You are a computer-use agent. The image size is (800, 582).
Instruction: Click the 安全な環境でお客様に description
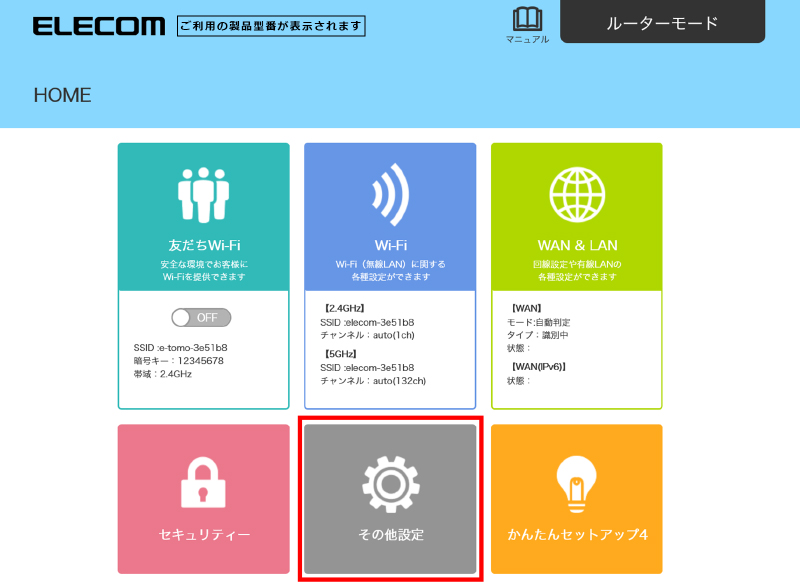(x=204, y=264)
